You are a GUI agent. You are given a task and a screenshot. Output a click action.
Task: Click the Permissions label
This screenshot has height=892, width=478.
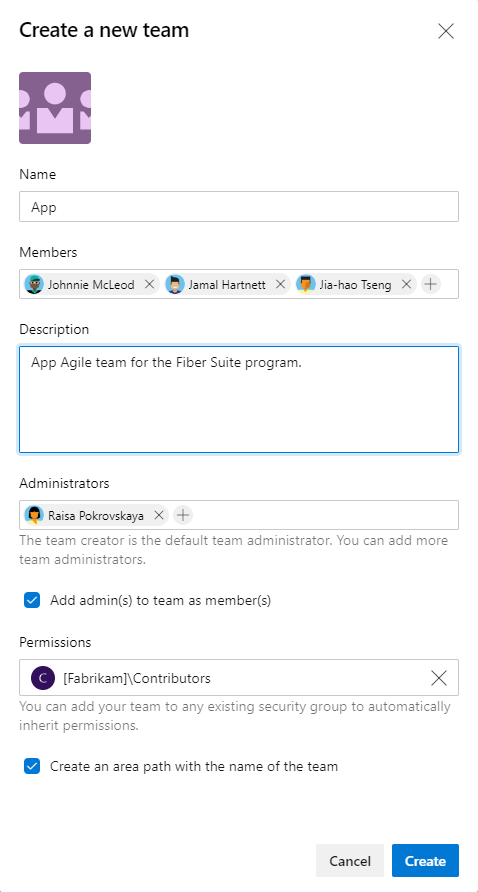click(55, 642)
